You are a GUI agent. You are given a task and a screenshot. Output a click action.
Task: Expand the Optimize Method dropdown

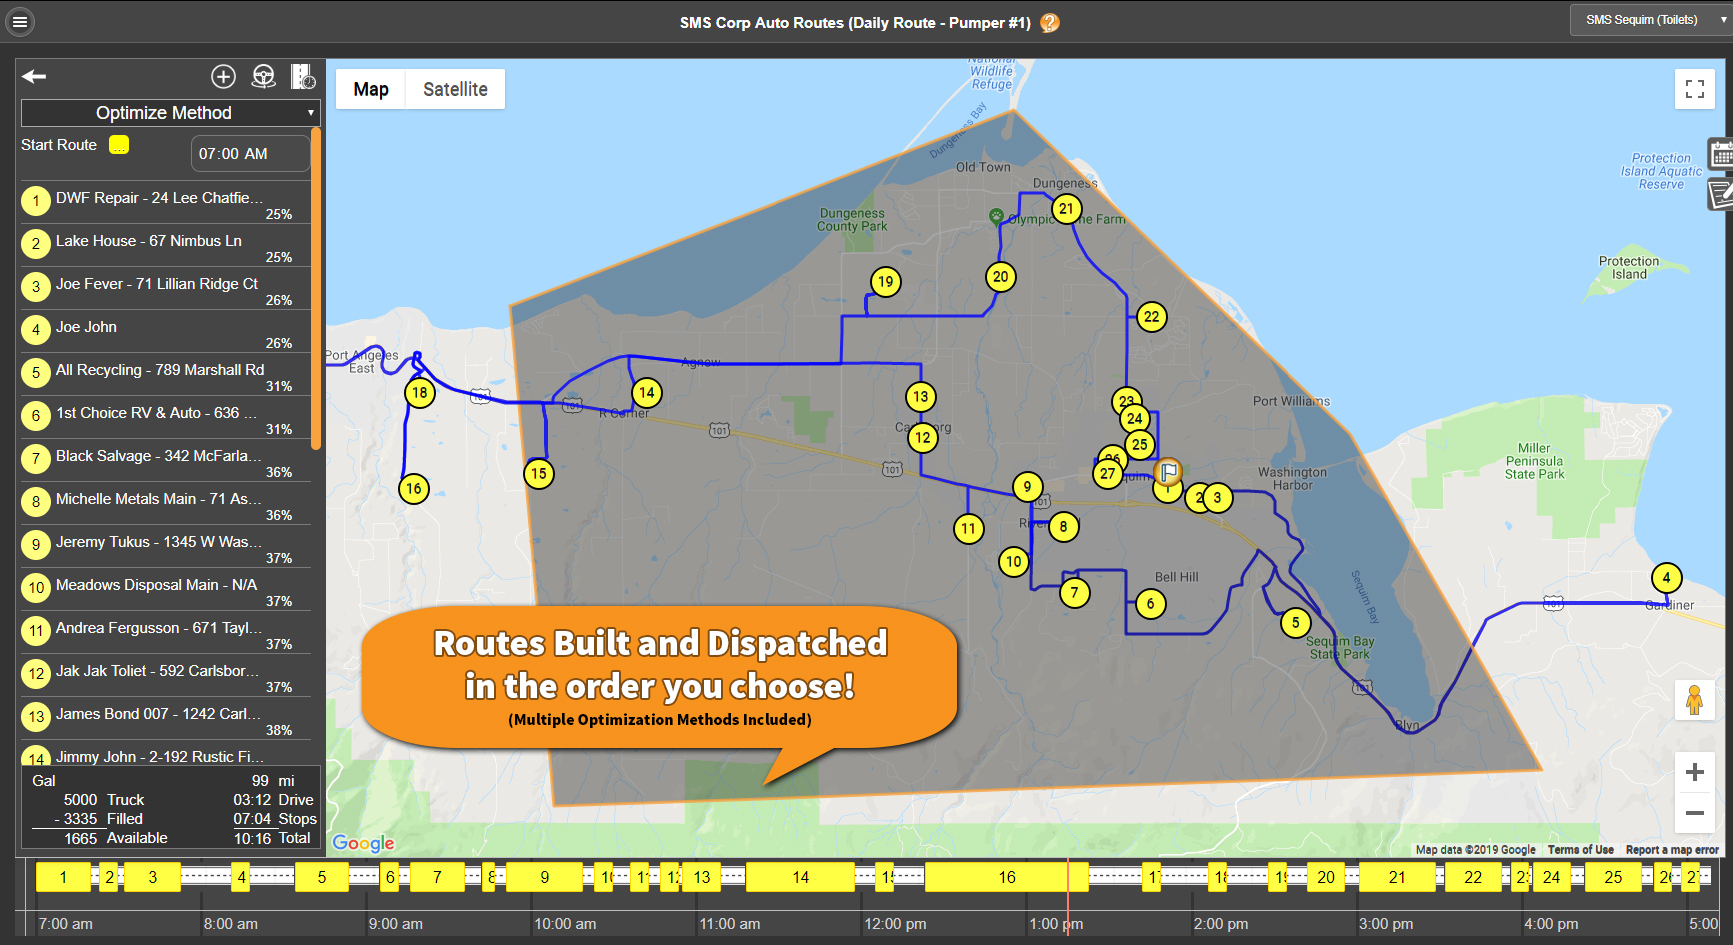coord(169,113)
